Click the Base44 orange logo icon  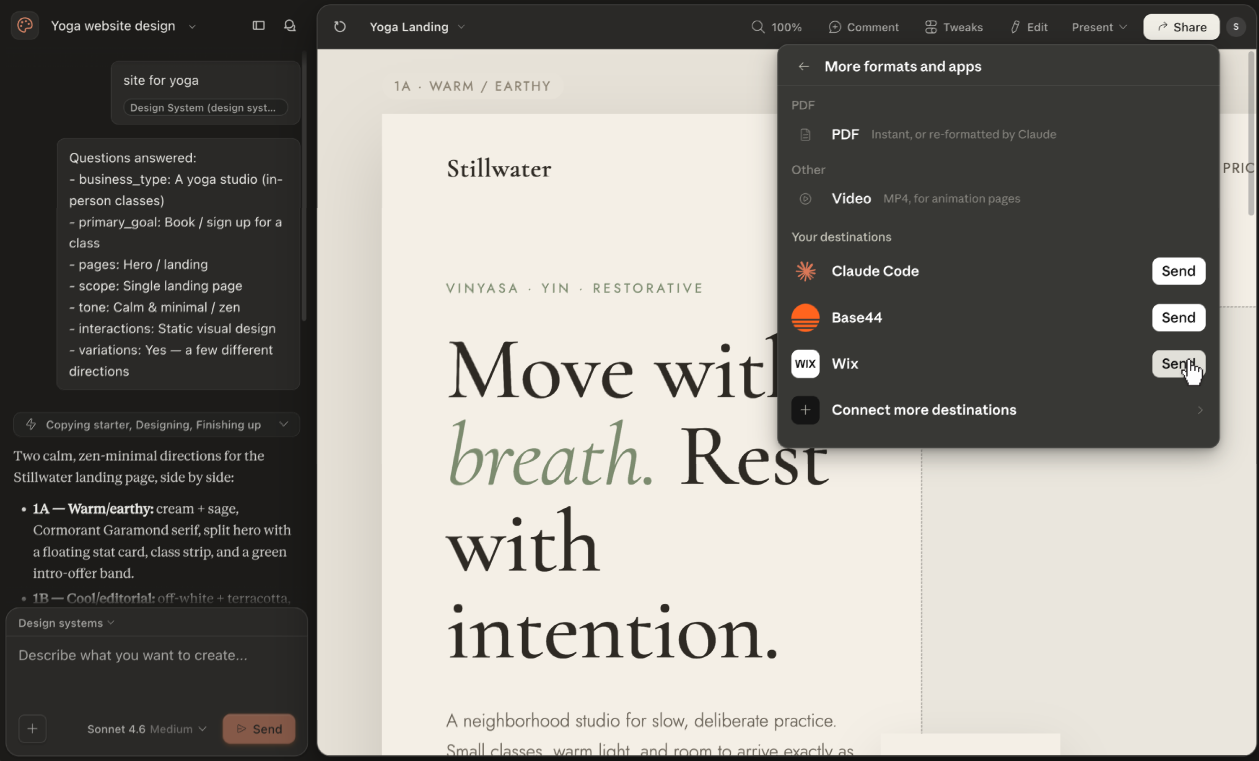(805, 318)
